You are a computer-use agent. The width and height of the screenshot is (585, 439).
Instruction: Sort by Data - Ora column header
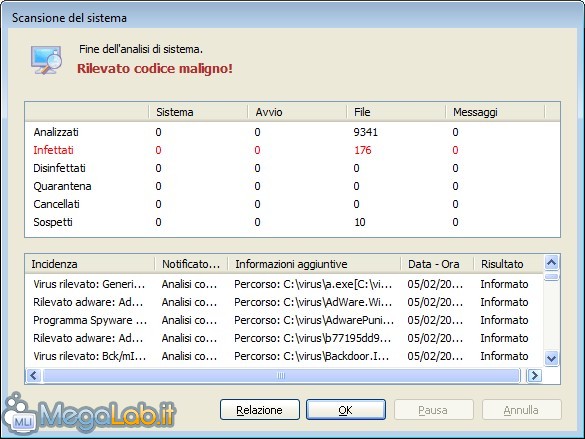[437, 264]
